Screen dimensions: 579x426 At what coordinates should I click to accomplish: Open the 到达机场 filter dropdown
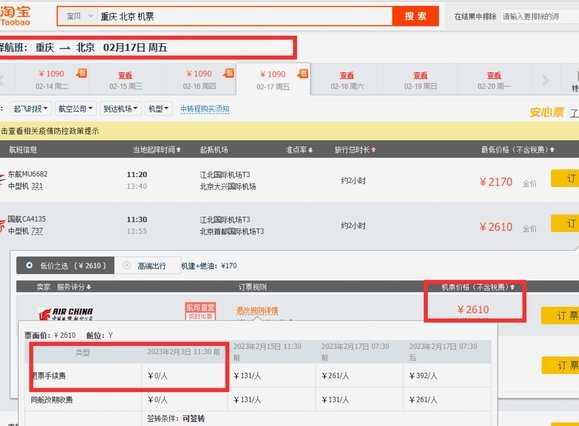[120, 109]
